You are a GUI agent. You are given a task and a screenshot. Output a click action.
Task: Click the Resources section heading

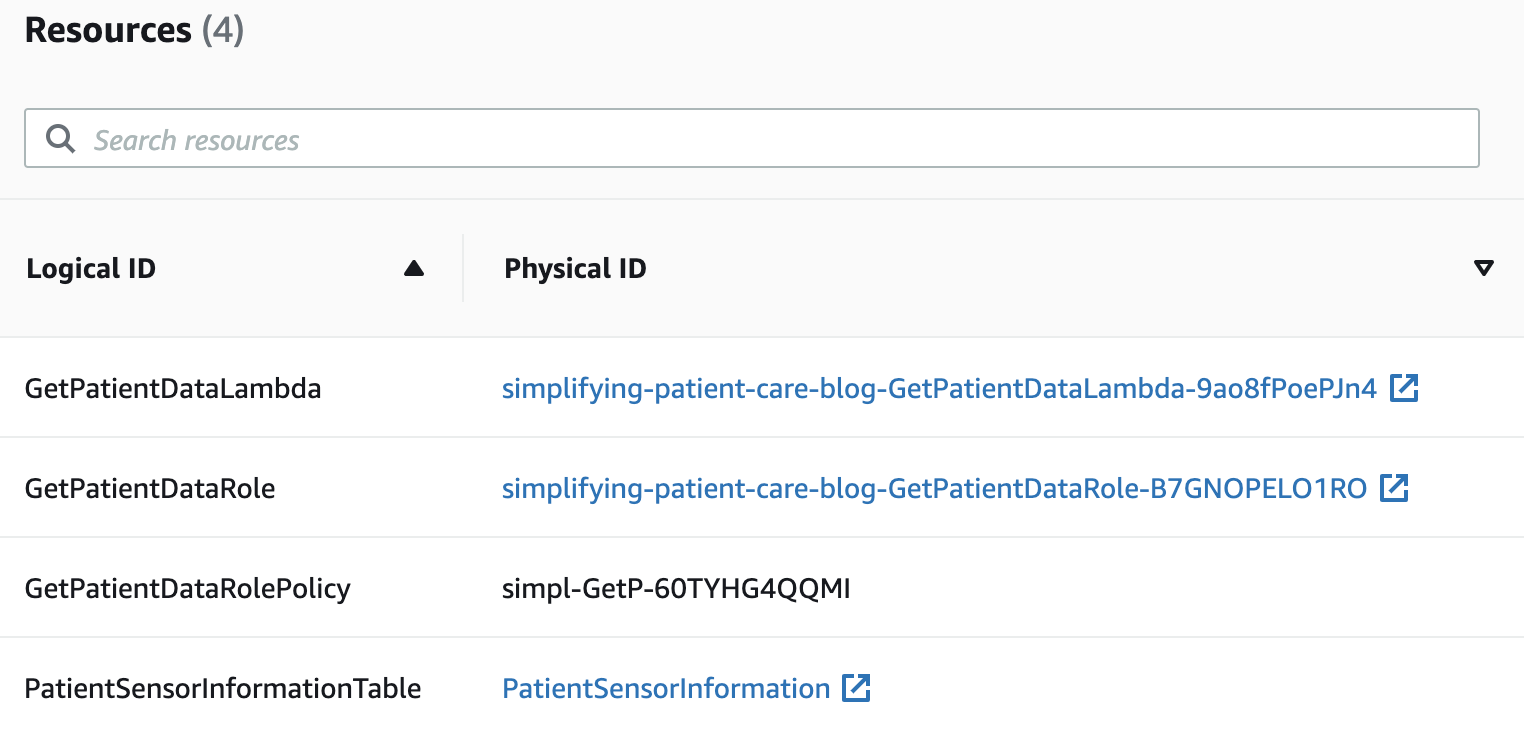pyautogui.click(x=107, y=30)
